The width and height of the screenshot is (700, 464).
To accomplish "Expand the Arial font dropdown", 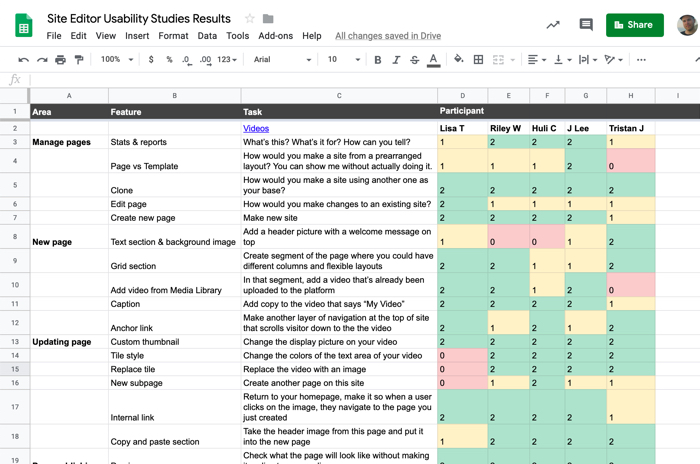I will pyautogui.click(x=282, y=60).
